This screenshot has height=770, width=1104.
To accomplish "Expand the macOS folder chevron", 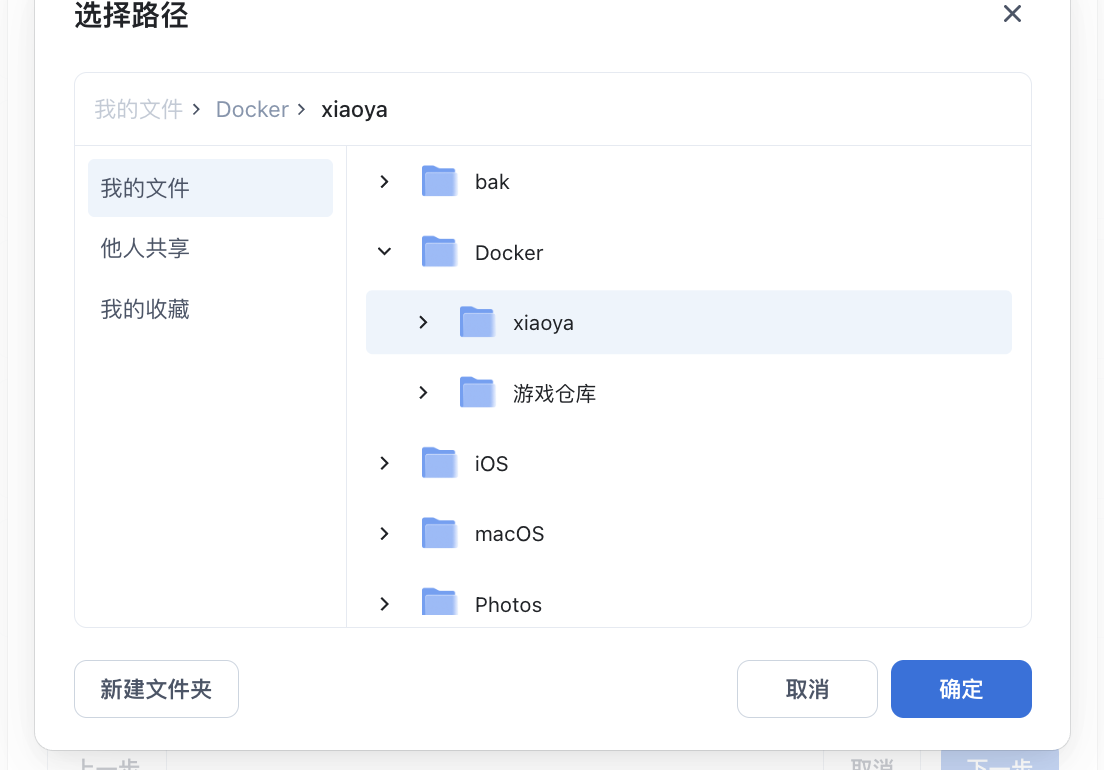I will coord(385,534).
